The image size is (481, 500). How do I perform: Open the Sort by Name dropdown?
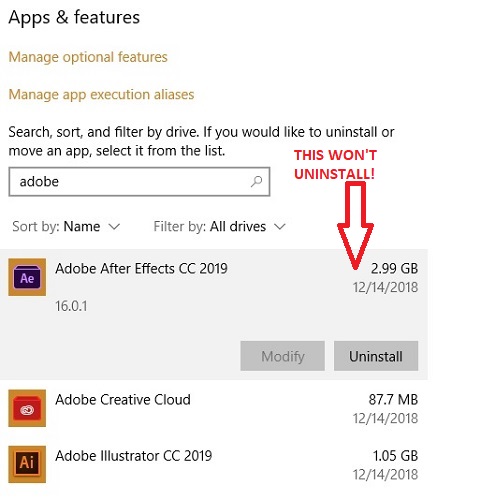point(66,227)
